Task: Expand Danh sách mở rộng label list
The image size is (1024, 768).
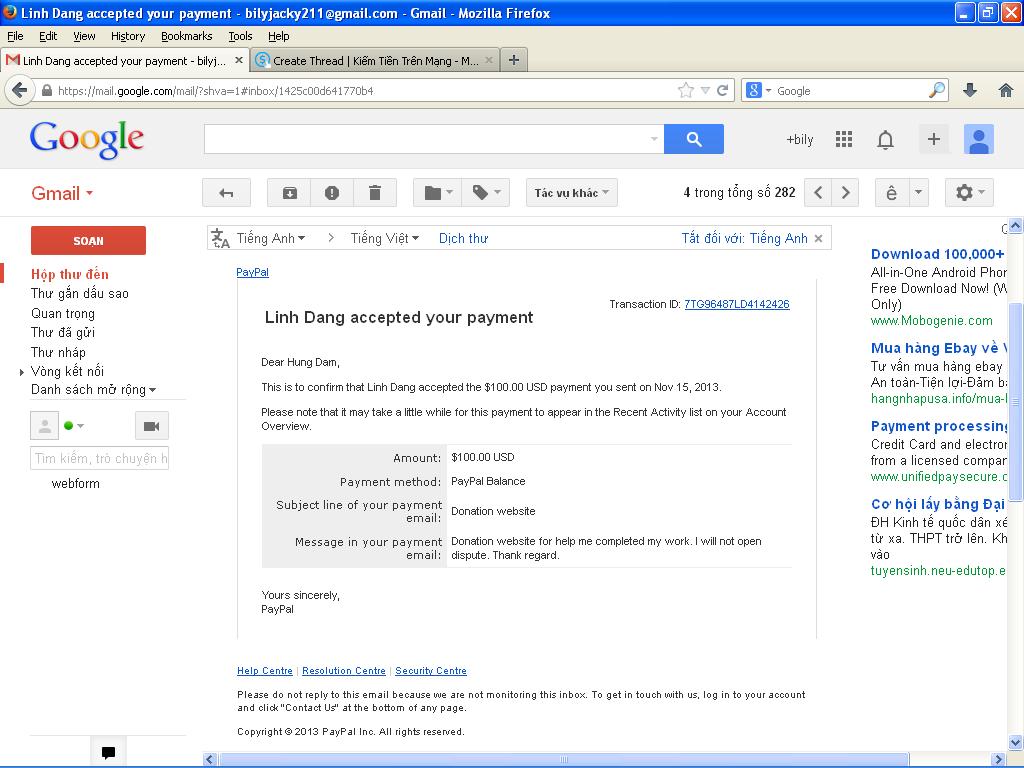Action: (x=93, y=389)
